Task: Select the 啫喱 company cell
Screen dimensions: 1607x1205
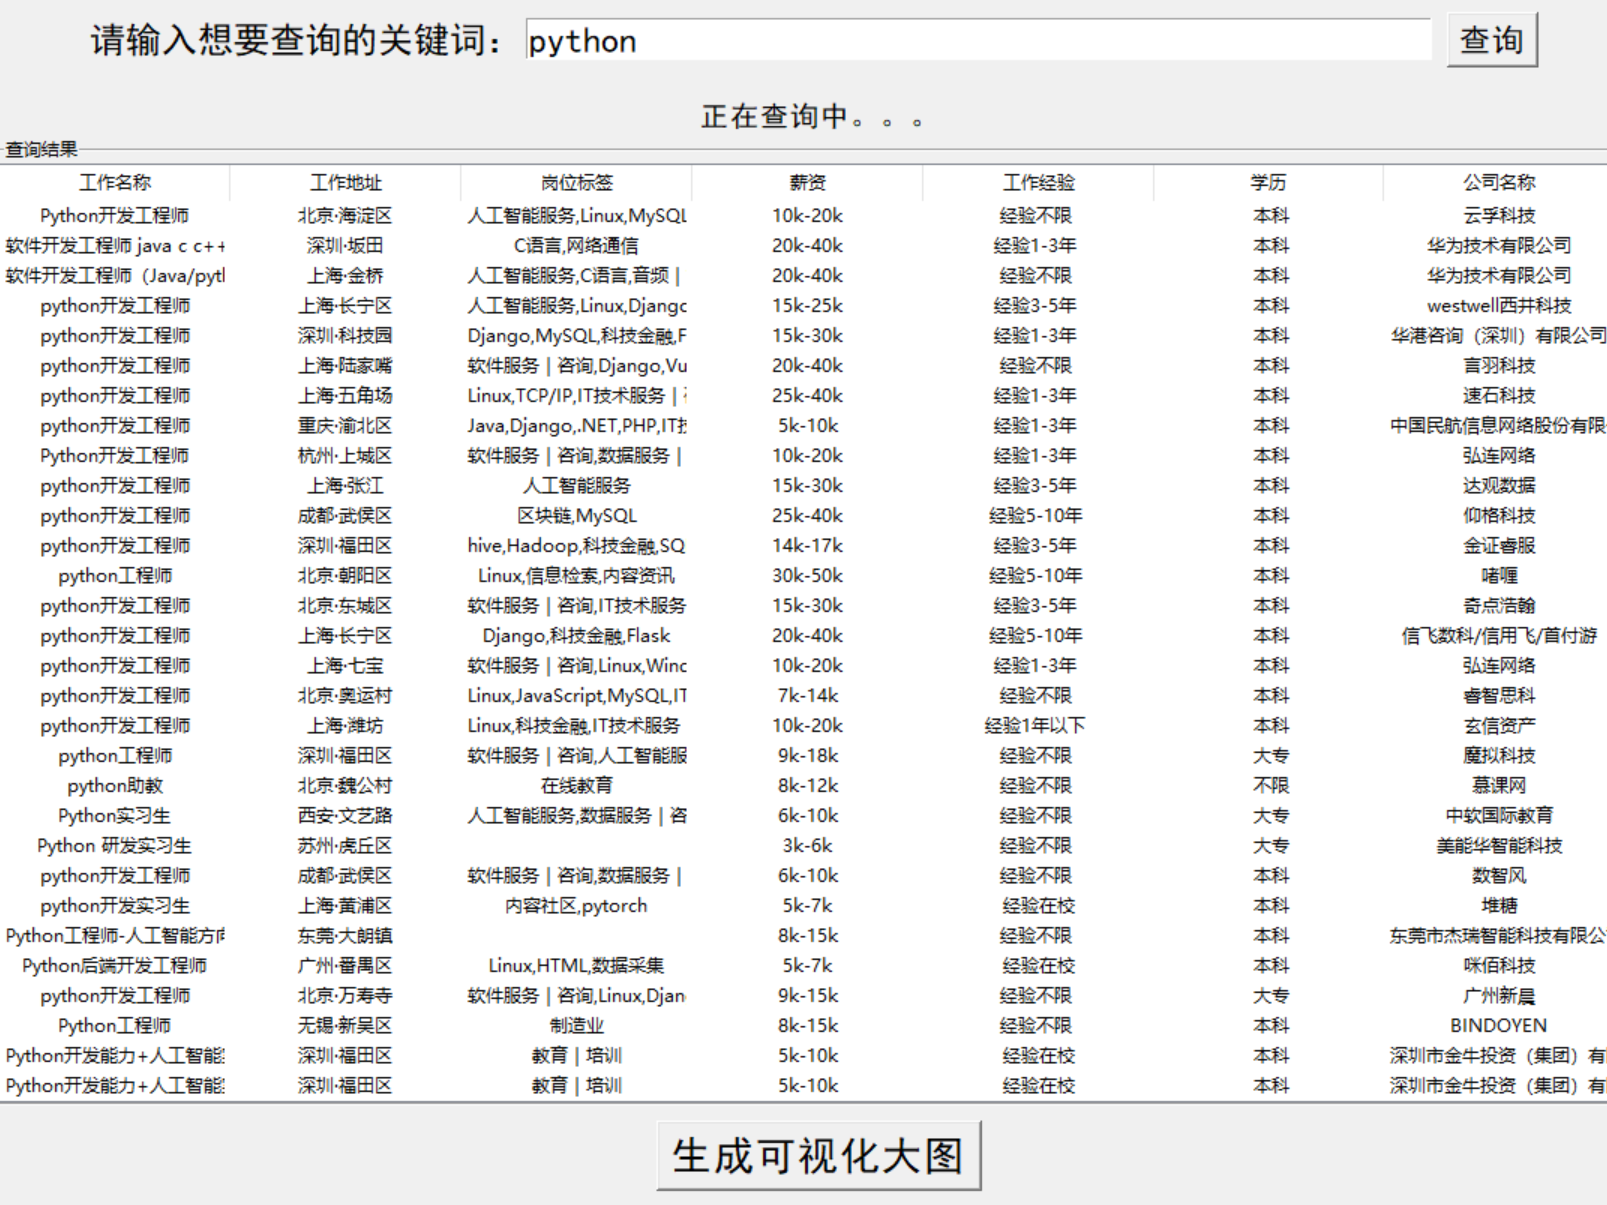Action: (1498, 575)
